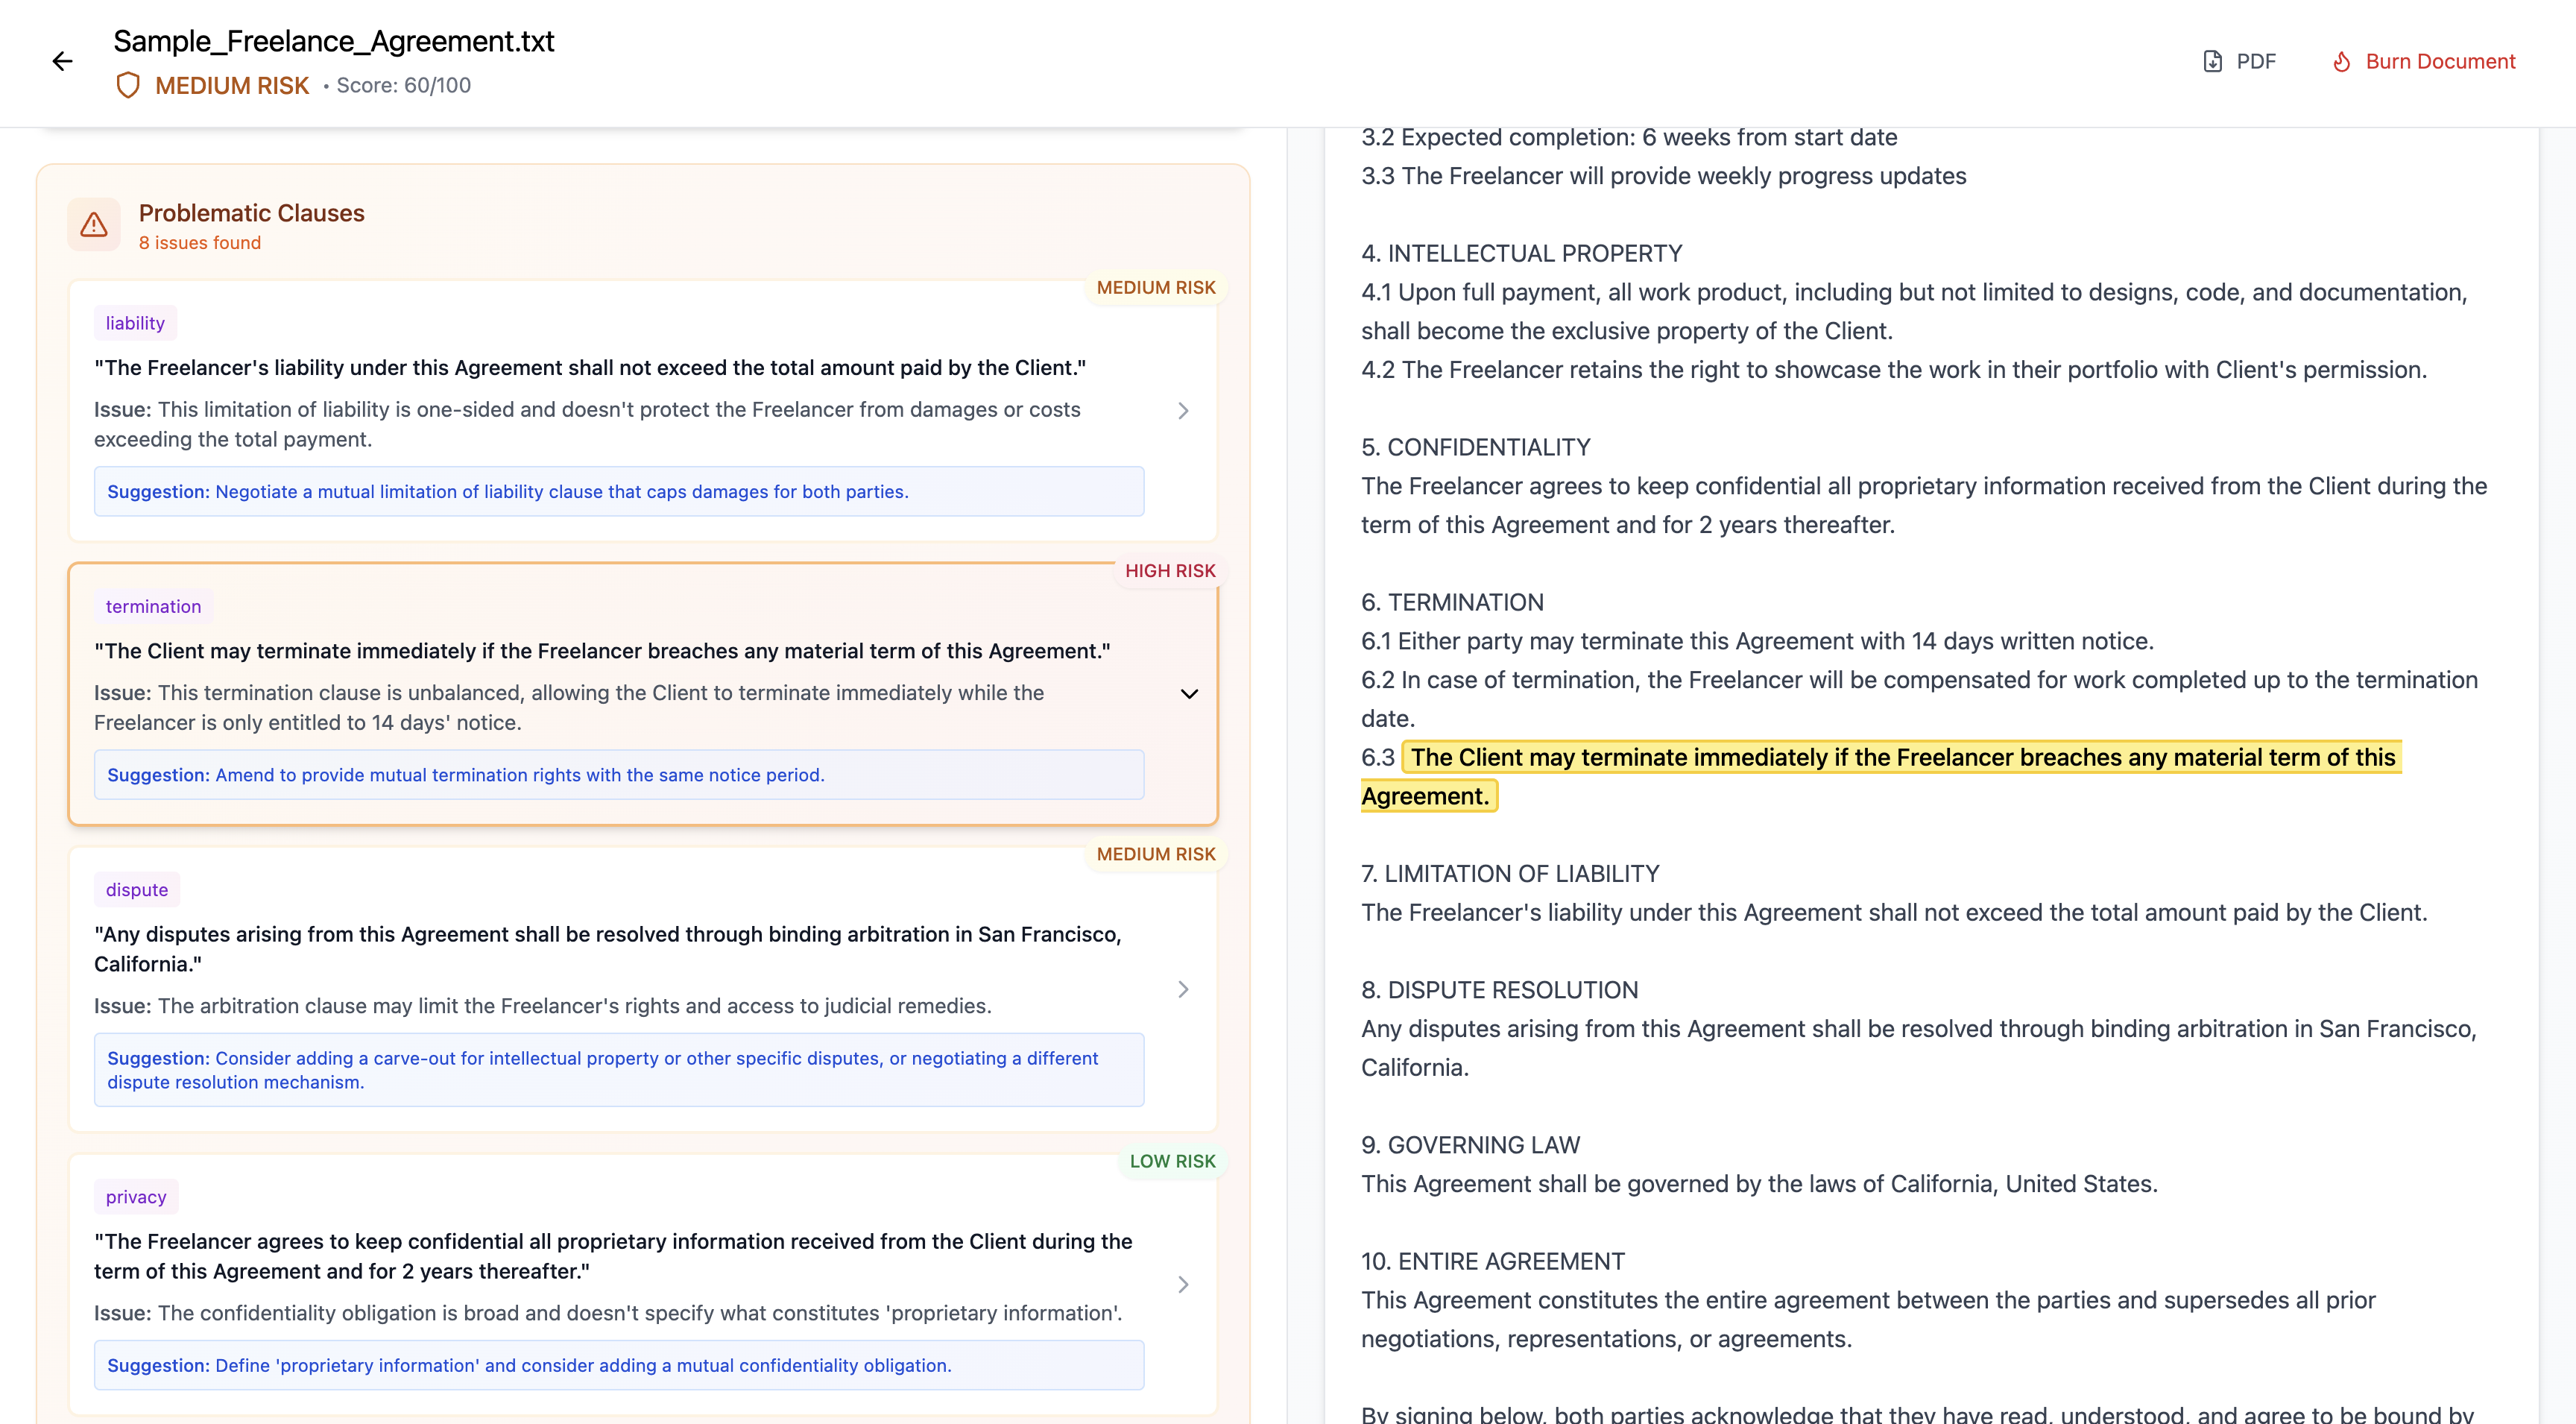This screenshot has height=1424, width=2576.
Task: Click clause 3.3 weekly progress updates
Action: [x=1664, y=175]
